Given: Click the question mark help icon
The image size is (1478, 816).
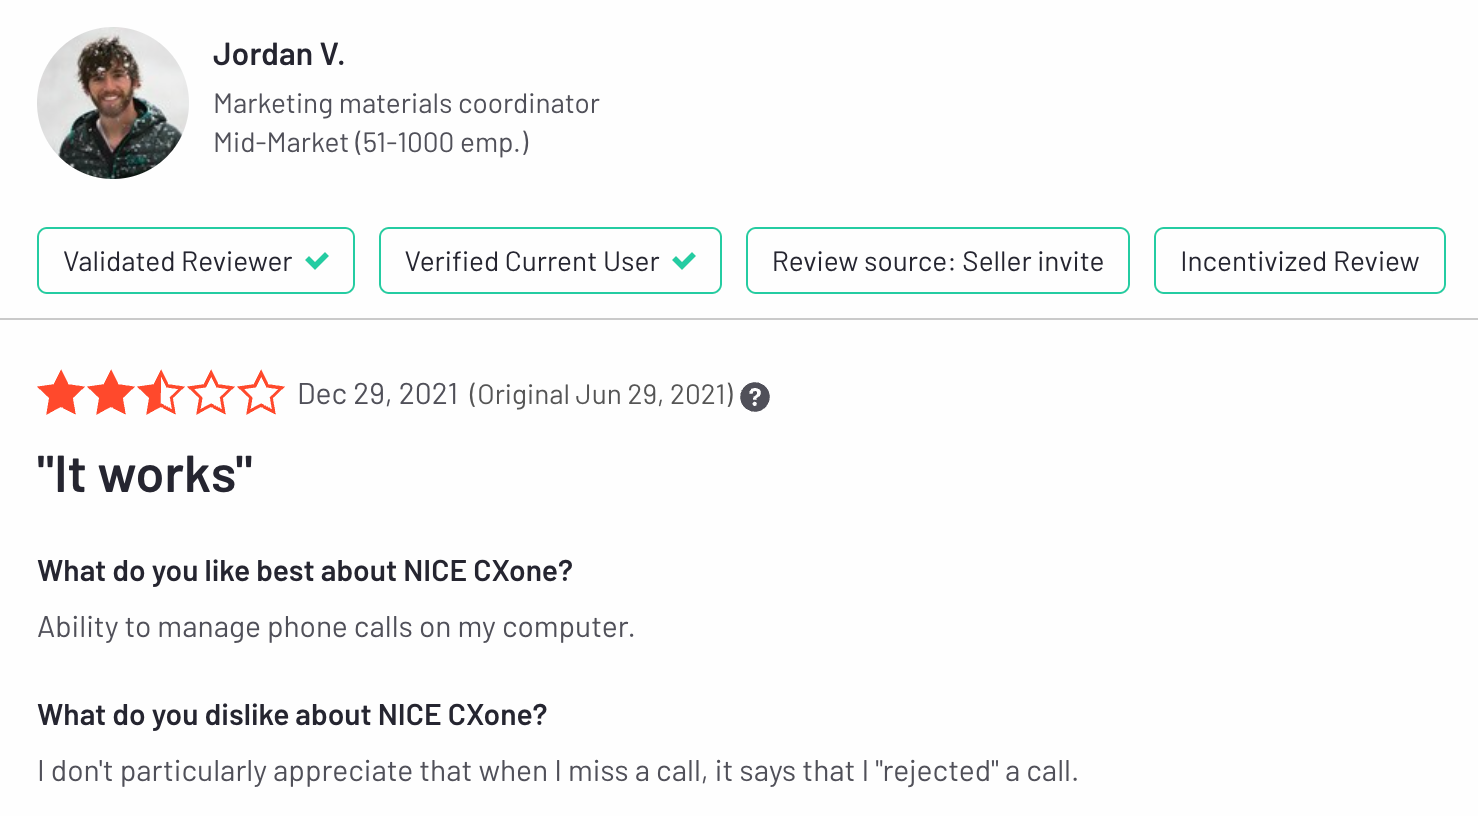Looking at the screenshot, I should (x=755, y=397).
